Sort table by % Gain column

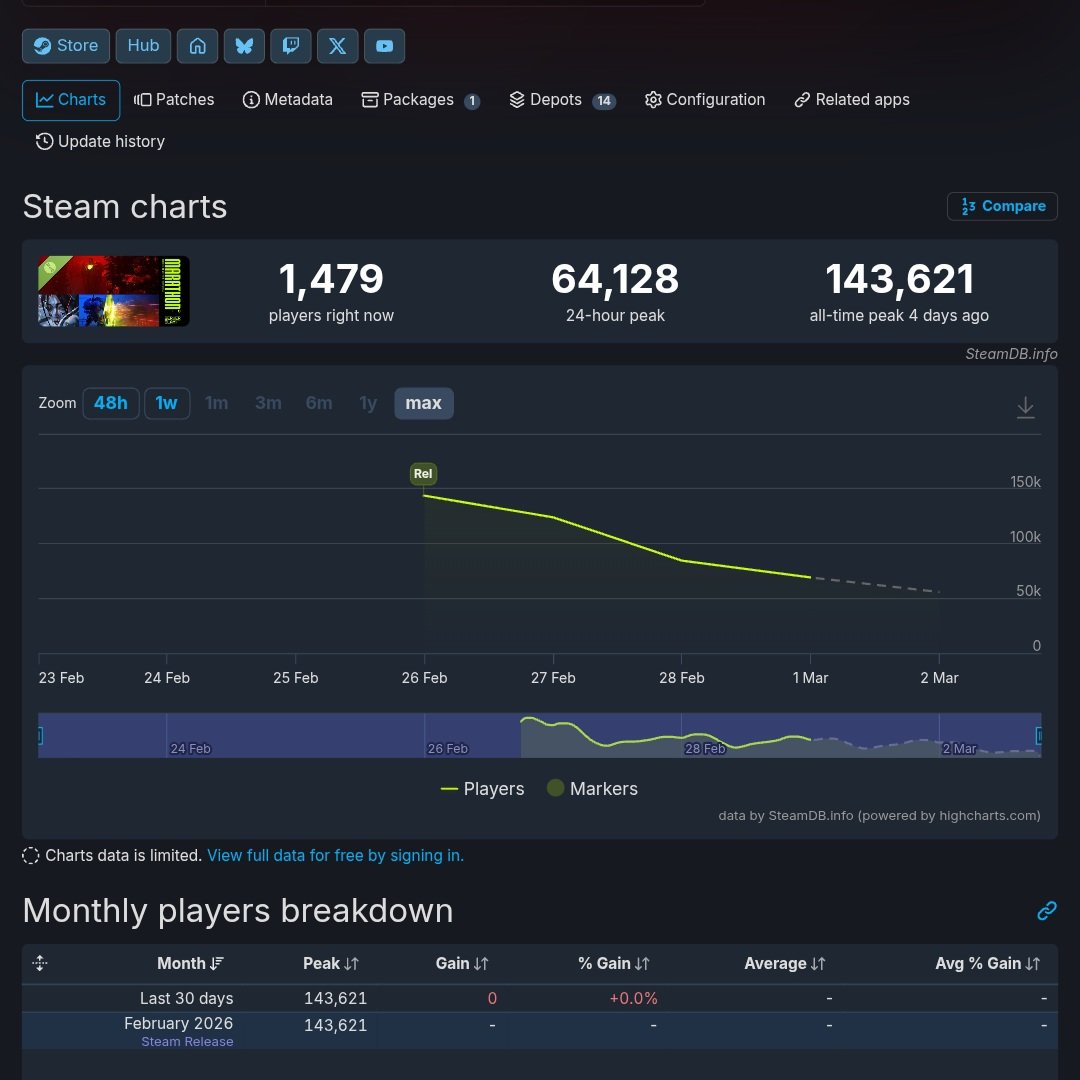pos(614,964)
